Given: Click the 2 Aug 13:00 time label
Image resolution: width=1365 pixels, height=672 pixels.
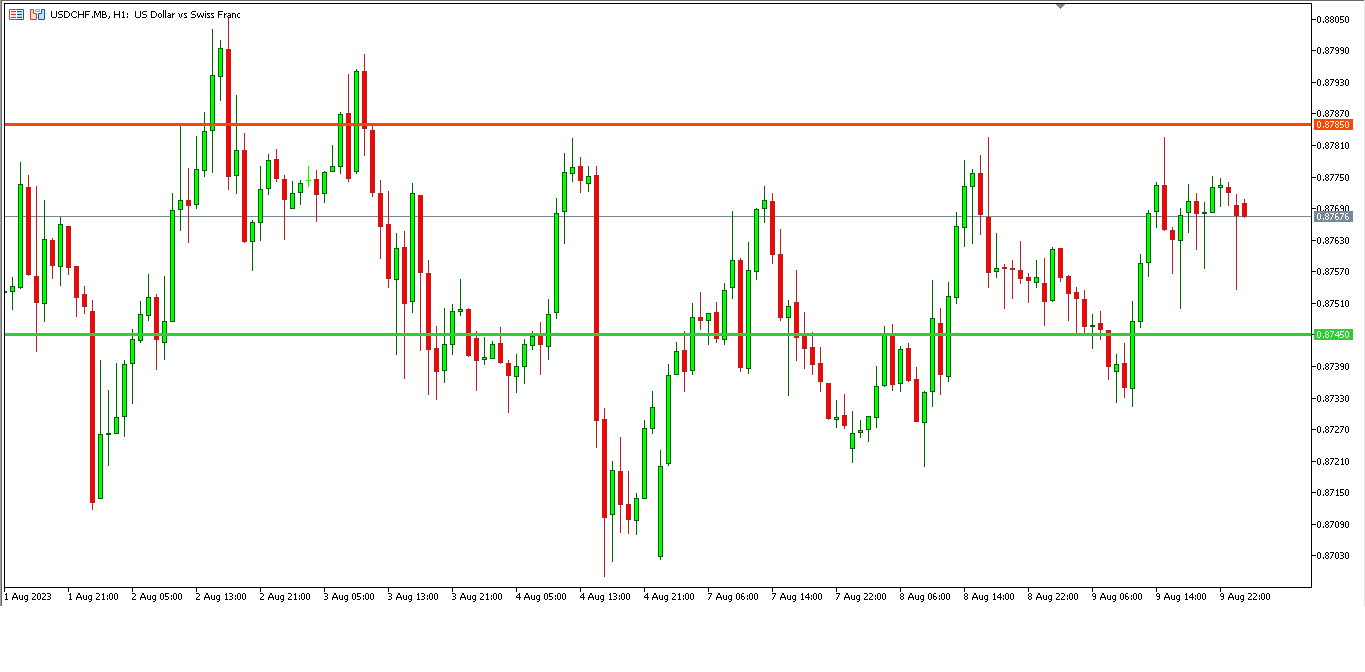Looking at the screenshot, I should pyautogui.click(x=221, y=597).
